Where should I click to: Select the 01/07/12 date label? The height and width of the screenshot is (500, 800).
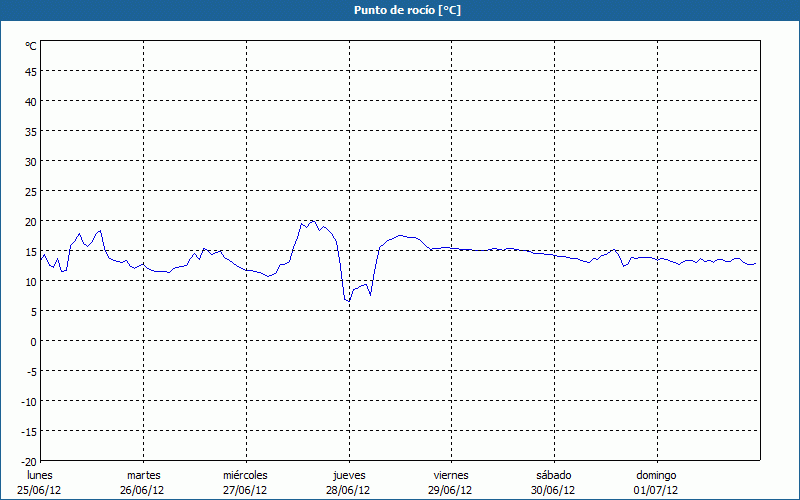(656, 490)
